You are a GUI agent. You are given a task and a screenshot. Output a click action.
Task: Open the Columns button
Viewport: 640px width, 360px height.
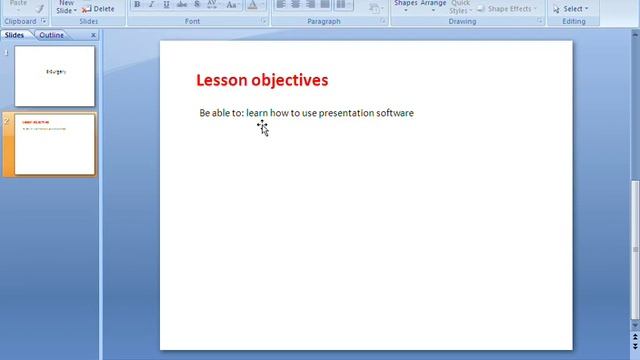pyautogui.click(x=343, y=4)
